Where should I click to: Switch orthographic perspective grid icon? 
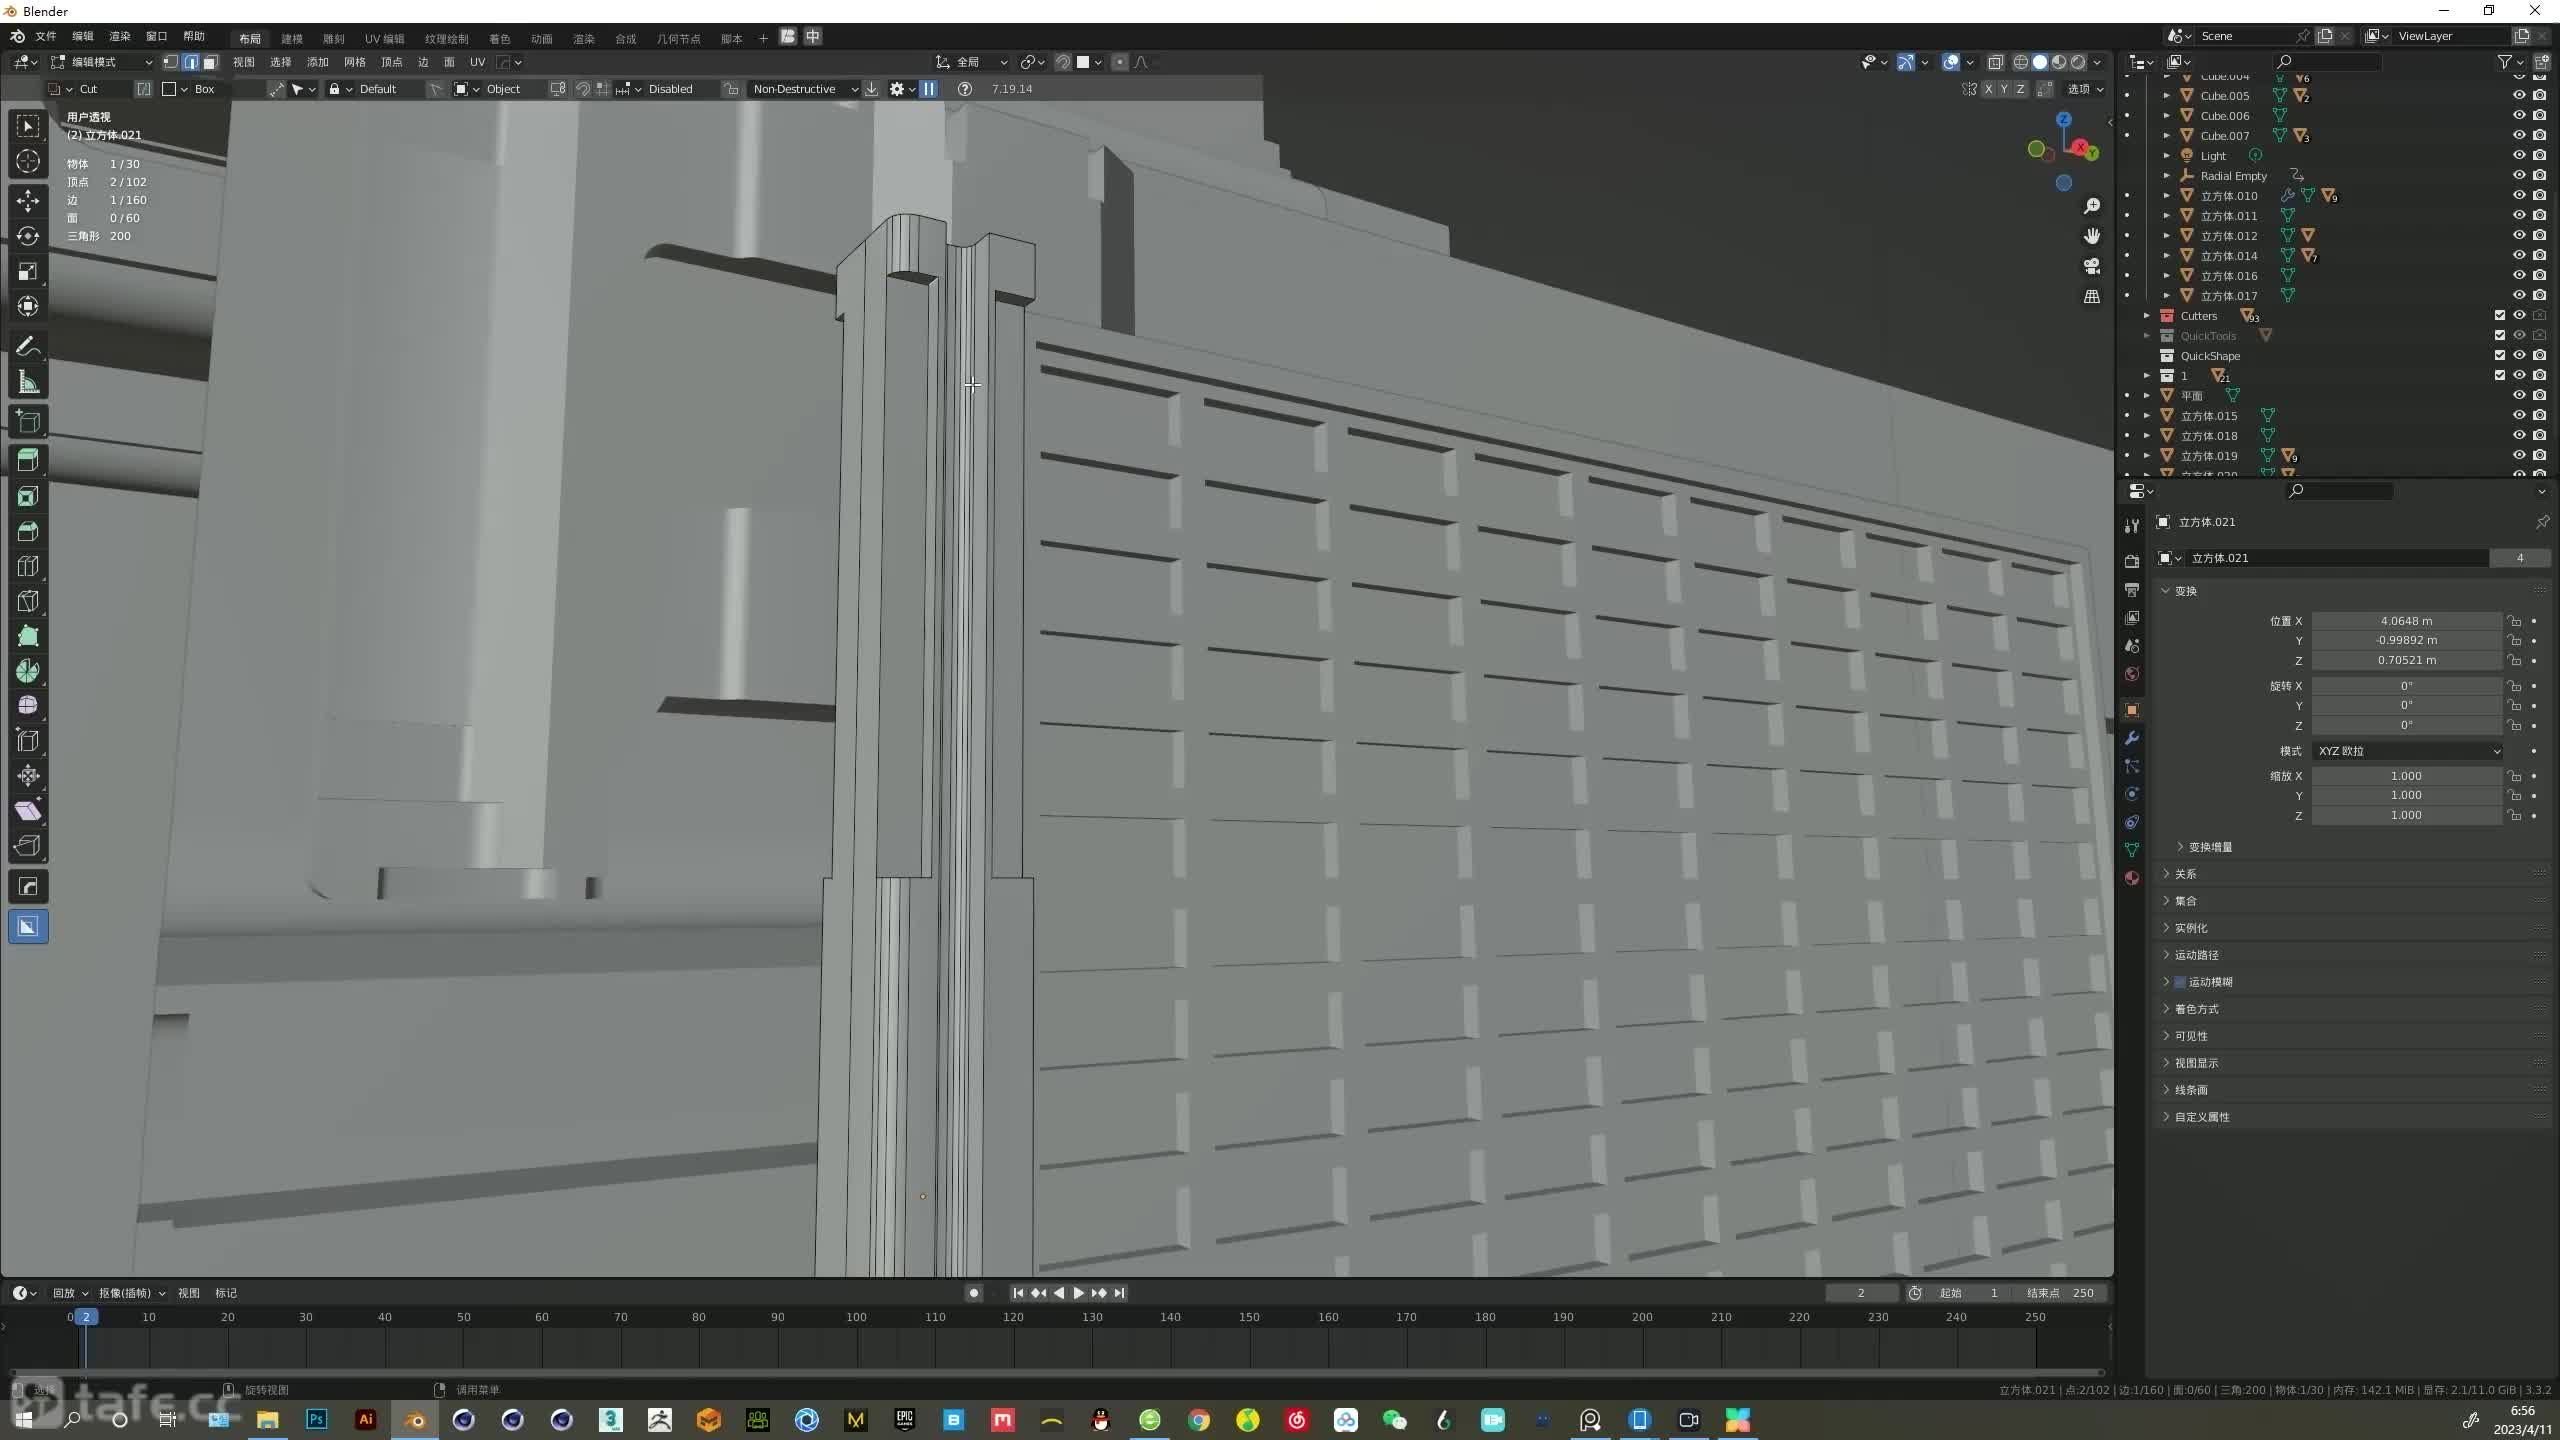click(x=2091, y=297)
